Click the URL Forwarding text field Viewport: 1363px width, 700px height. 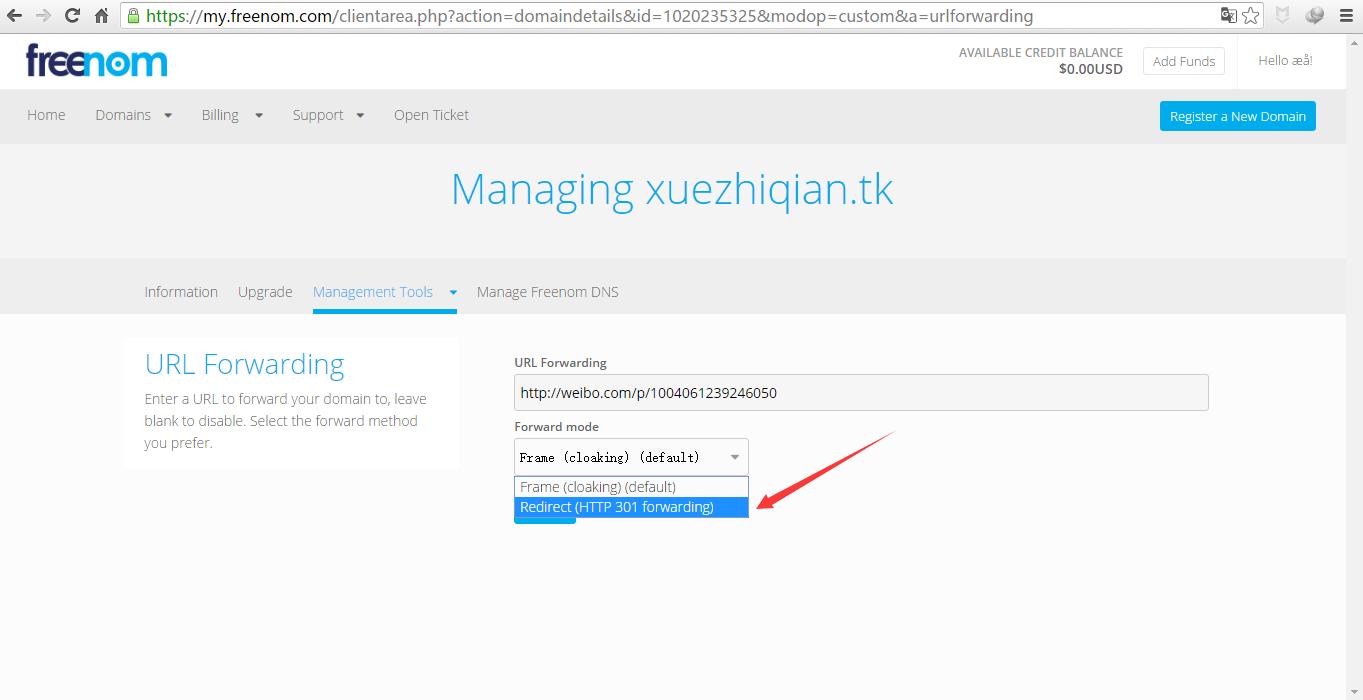point(860,392)
